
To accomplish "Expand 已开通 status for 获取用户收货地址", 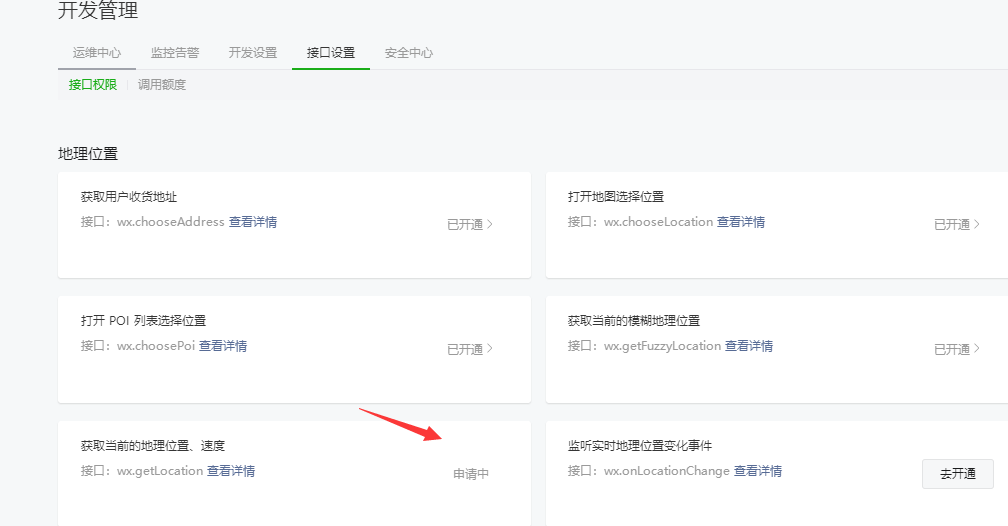I will (x=470, y=225).
